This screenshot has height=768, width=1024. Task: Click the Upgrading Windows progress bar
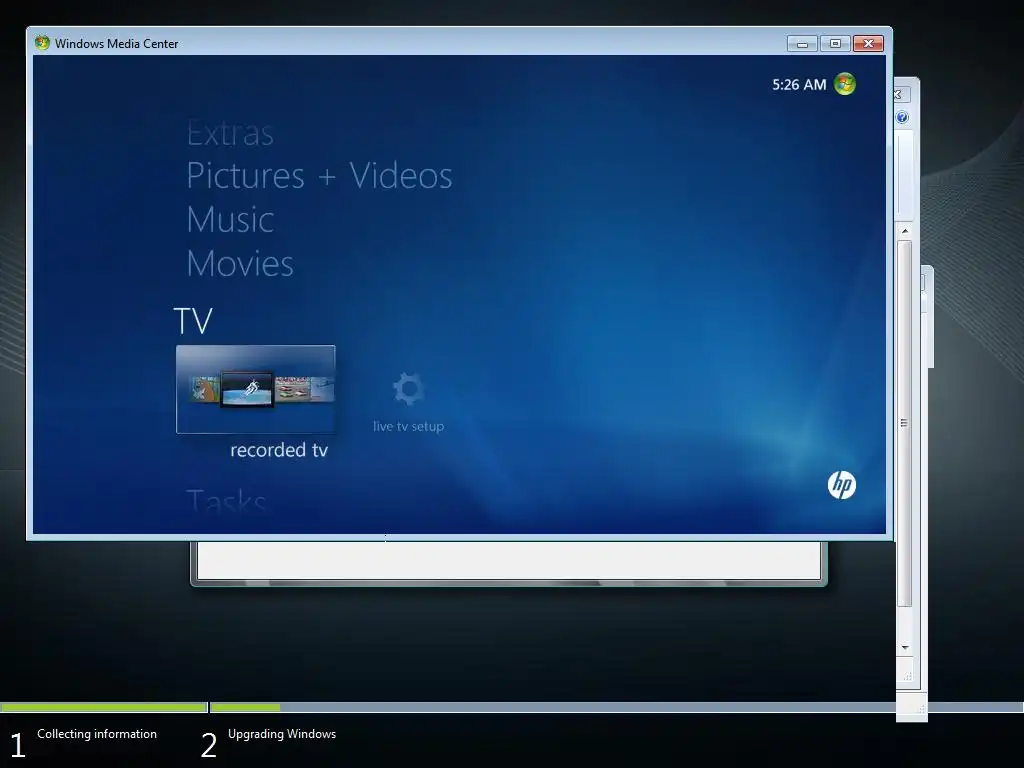tap(616, 707)
